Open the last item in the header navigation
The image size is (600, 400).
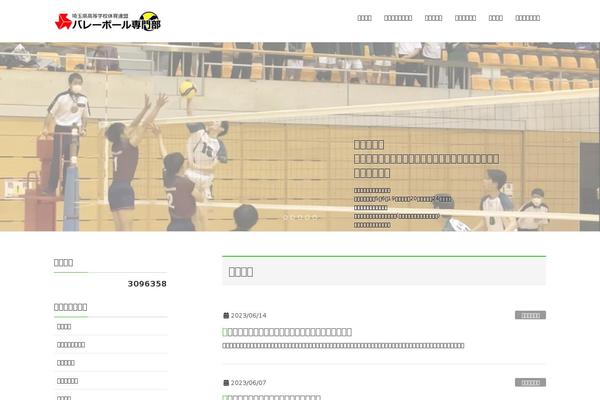[527, 18]
